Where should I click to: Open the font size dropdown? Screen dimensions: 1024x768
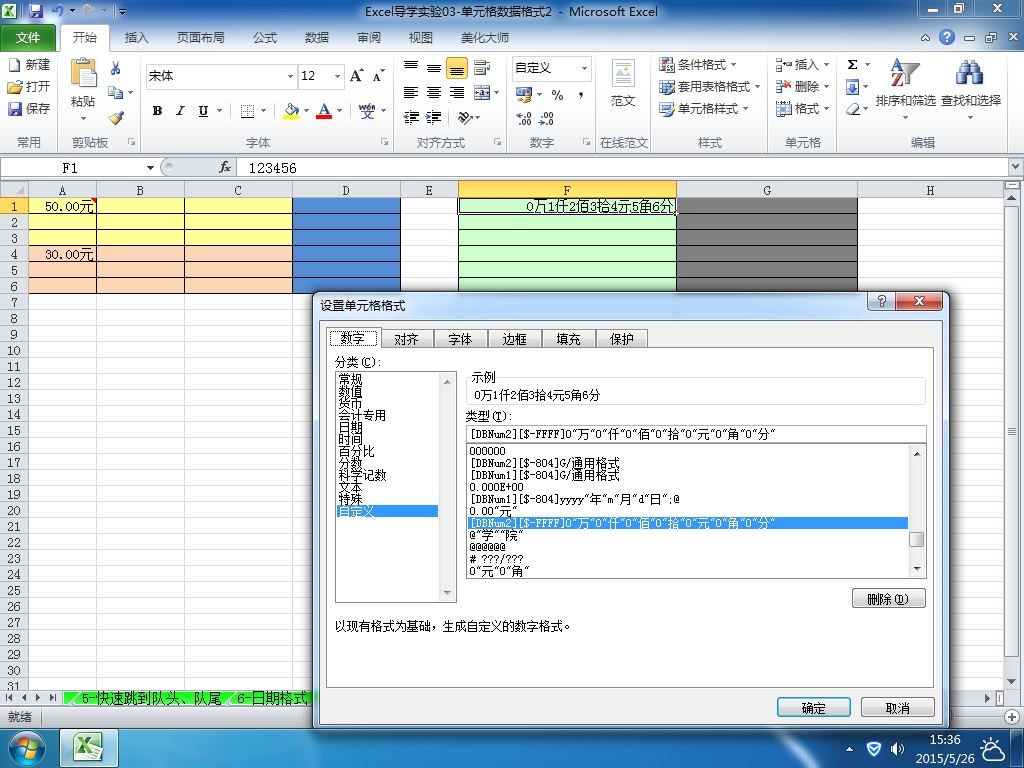point(338,76)
